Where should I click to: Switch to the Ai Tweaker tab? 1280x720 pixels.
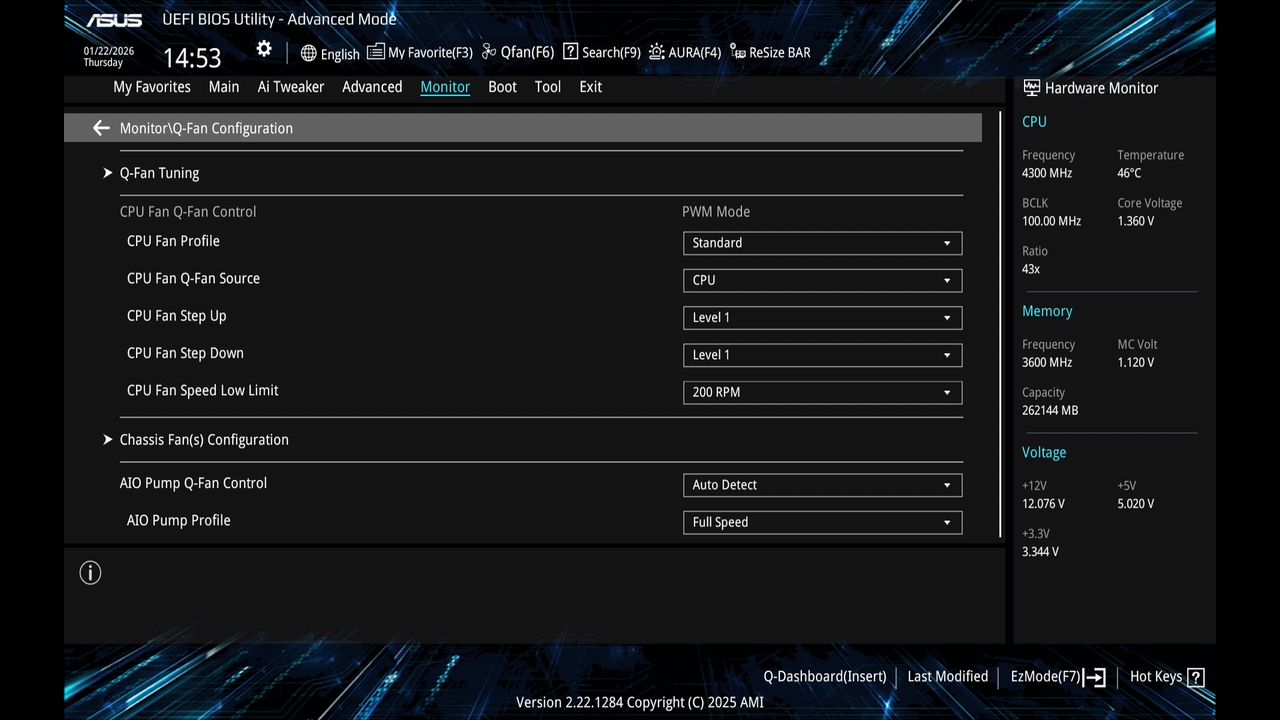coord(290,87)
